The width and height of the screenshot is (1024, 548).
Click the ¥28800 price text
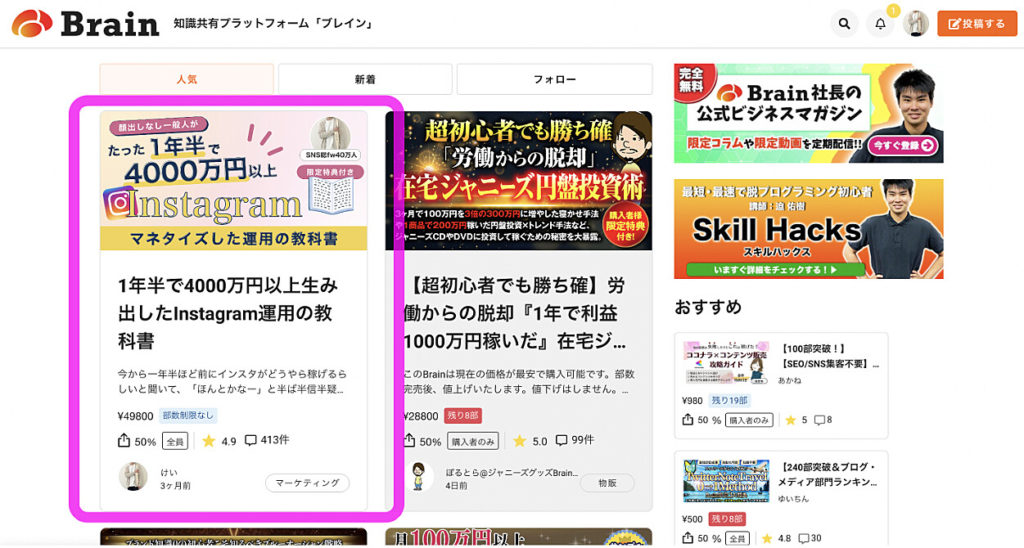421,416
